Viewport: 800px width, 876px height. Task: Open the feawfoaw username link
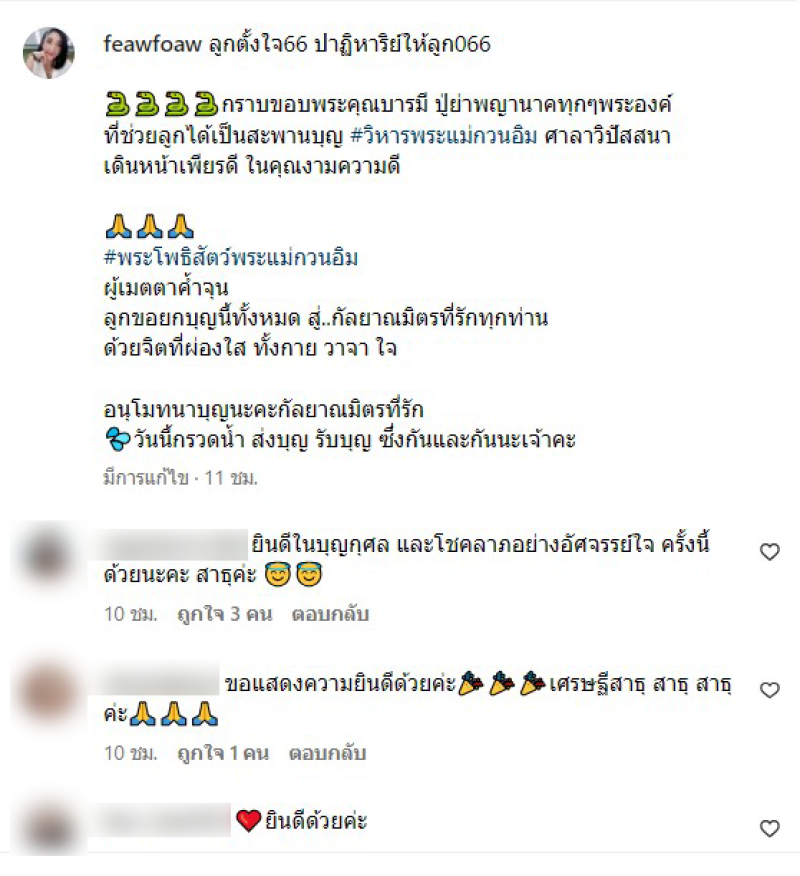pos(153,44)
